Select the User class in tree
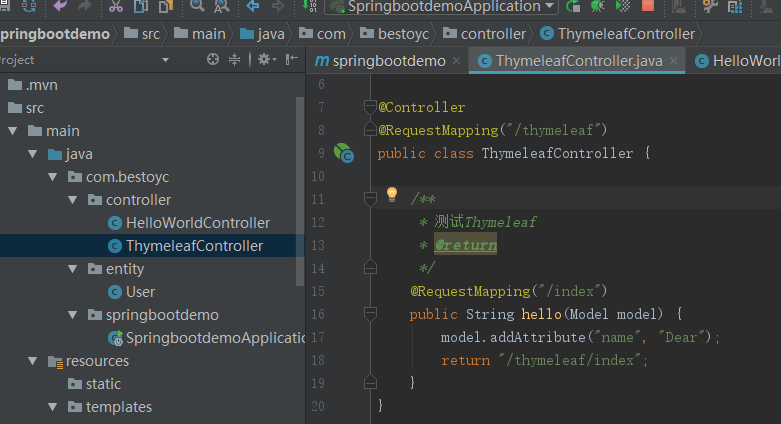The height and width of the screenshot is (424, 781). tap(131, 292)
